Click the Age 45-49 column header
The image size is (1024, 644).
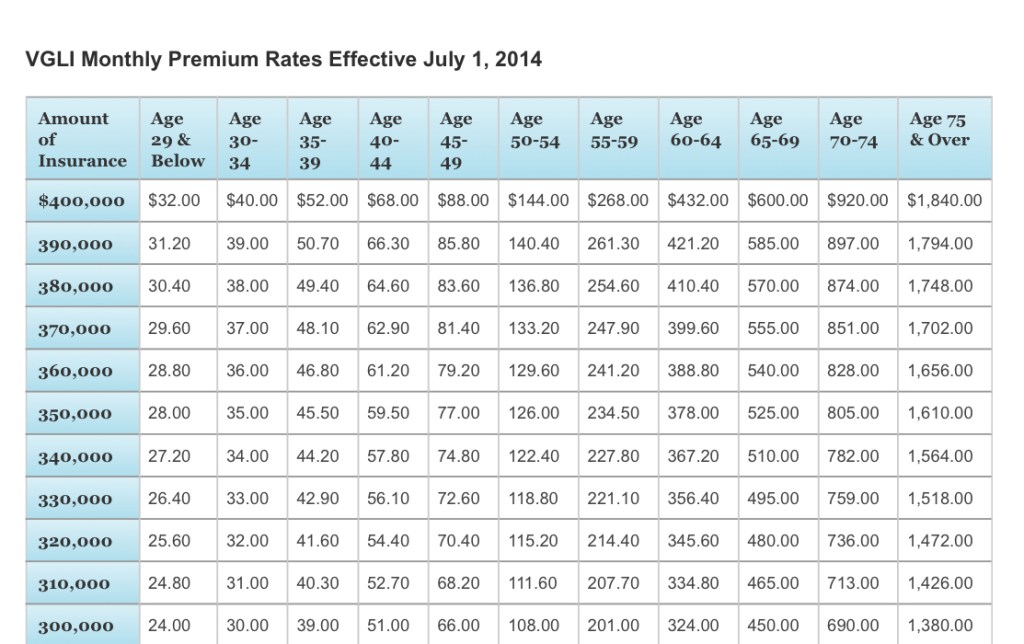(456, 139)
